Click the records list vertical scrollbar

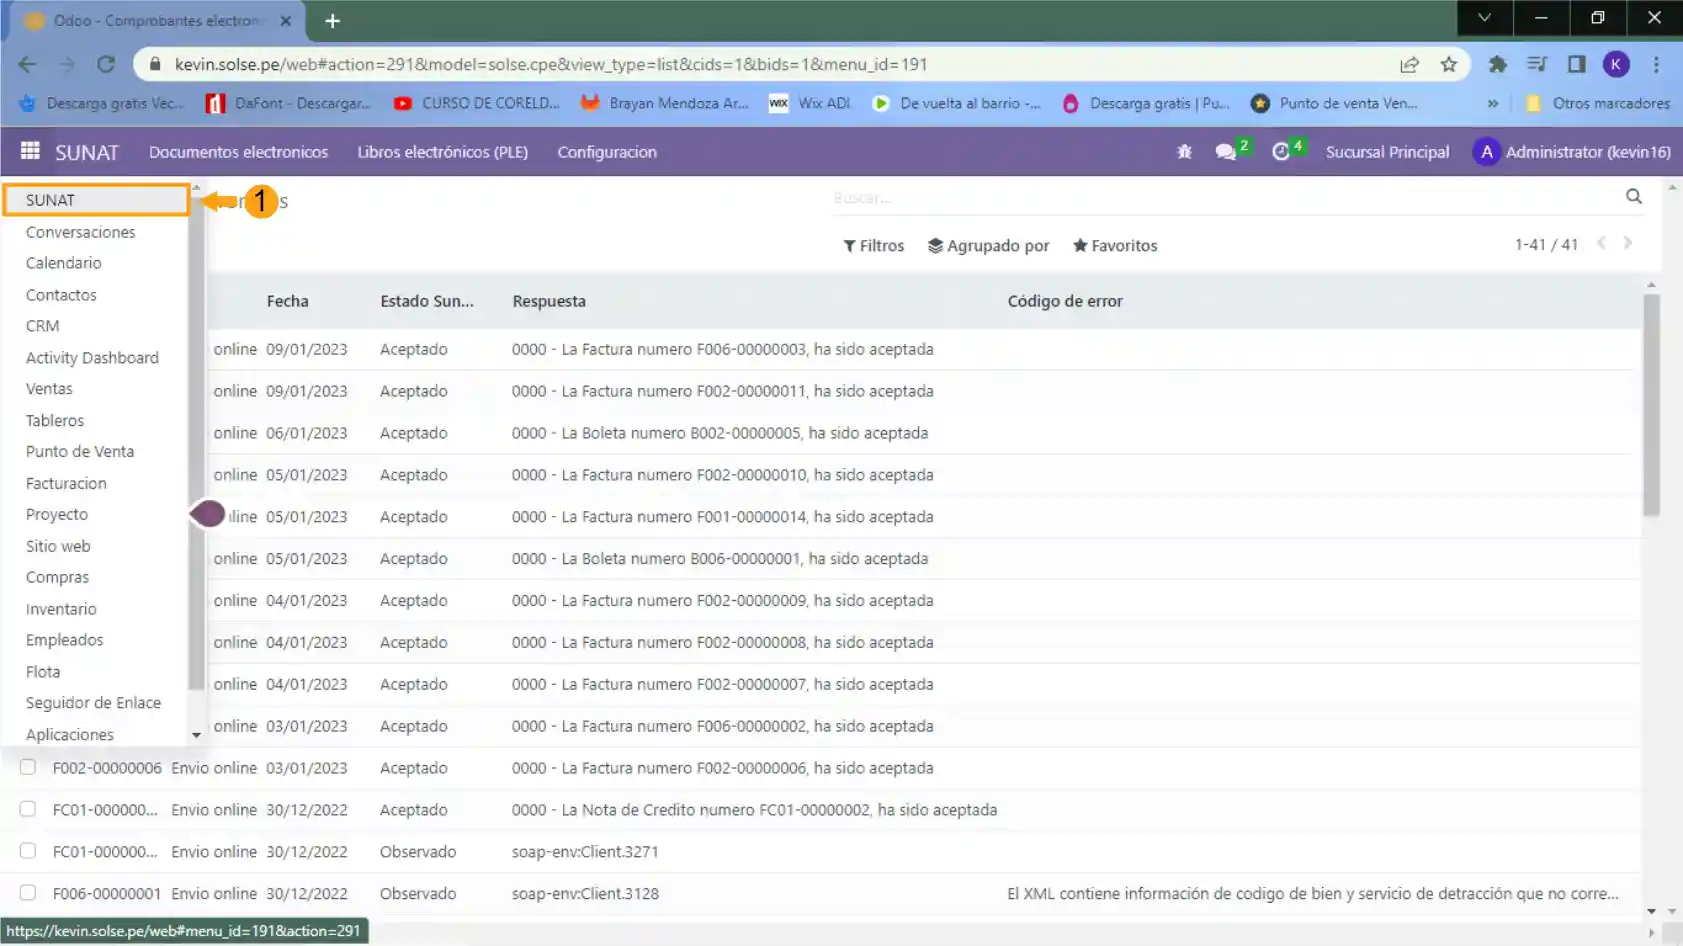click(1650, 405)
